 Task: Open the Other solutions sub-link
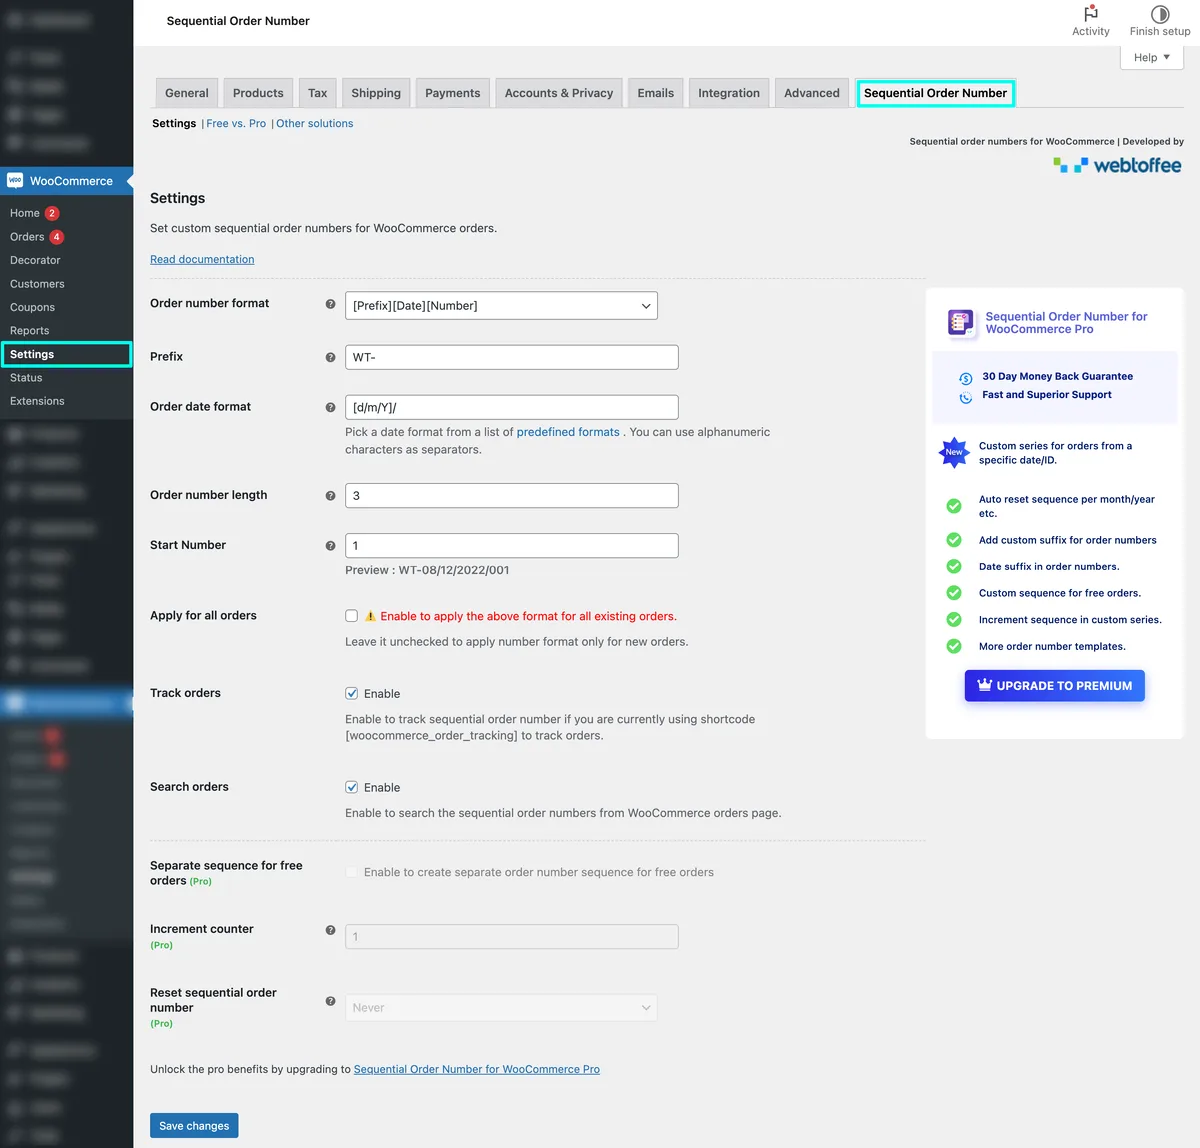(x=315, y=123)
